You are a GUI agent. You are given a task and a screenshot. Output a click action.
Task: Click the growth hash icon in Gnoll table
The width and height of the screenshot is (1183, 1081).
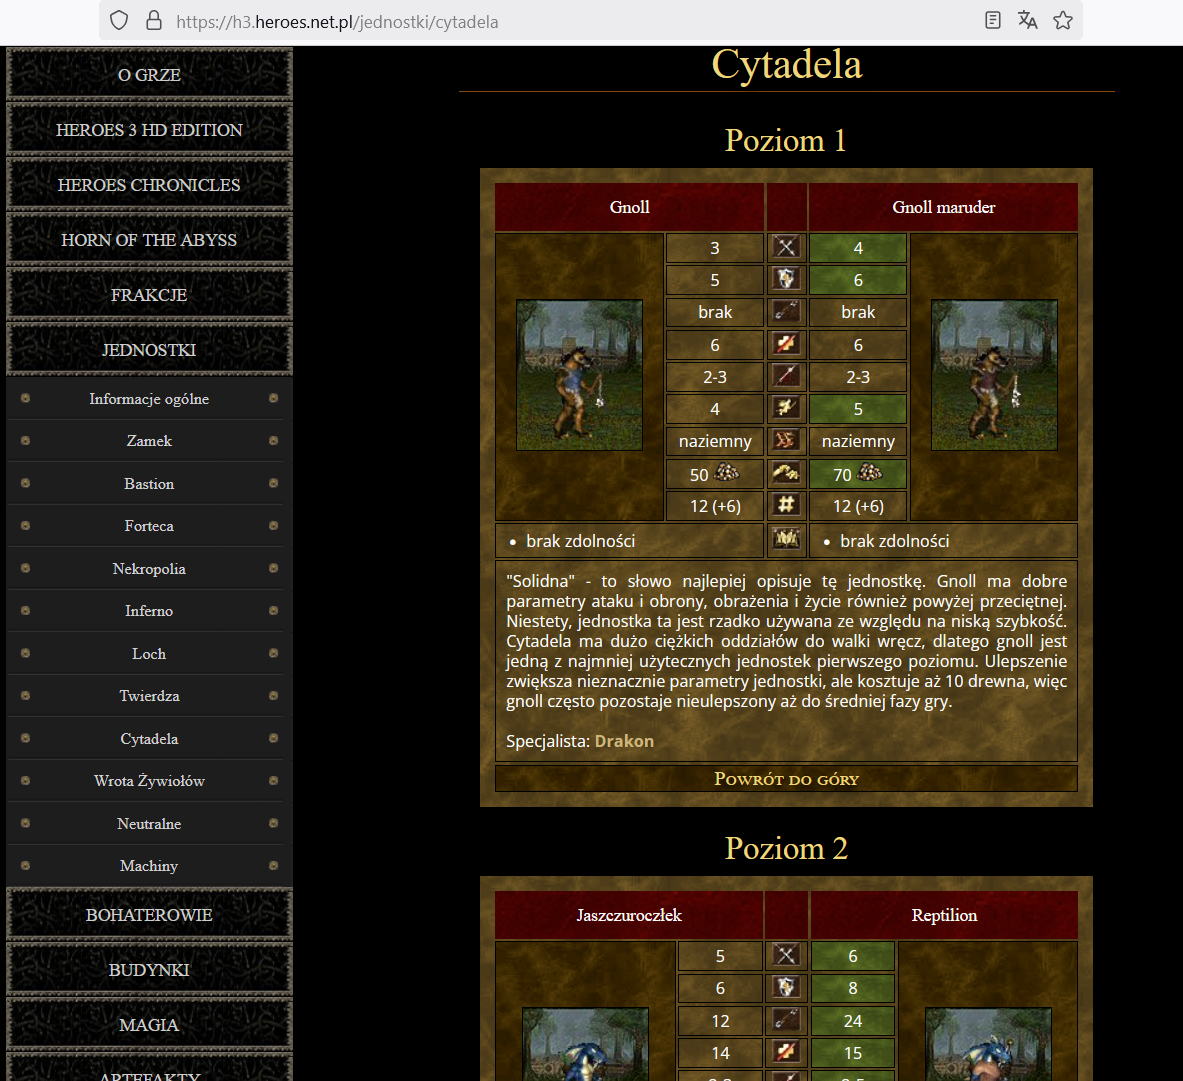(x=786, y=505)
